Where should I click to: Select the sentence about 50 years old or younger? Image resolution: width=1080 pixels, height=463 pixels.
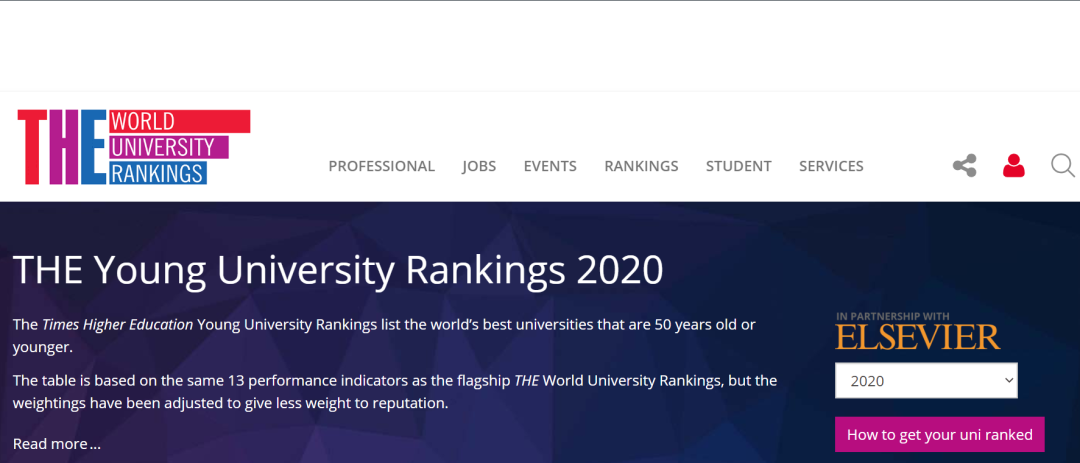coord(384,336)
